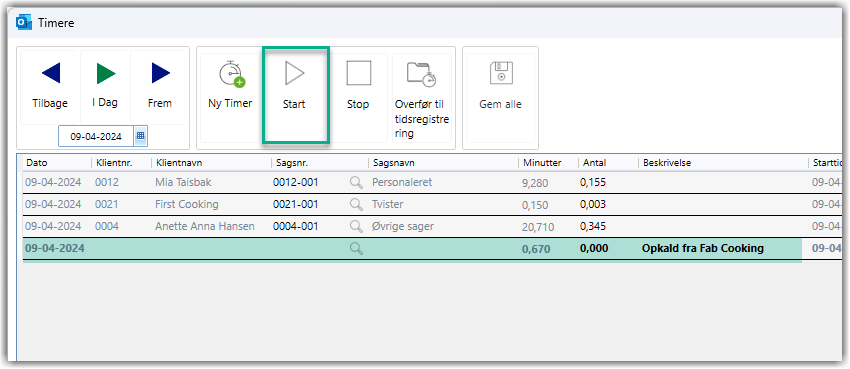Click the Tilbage back arrow icon
Image resolution: width=850 pixels, height=369 pixels.
51,73
